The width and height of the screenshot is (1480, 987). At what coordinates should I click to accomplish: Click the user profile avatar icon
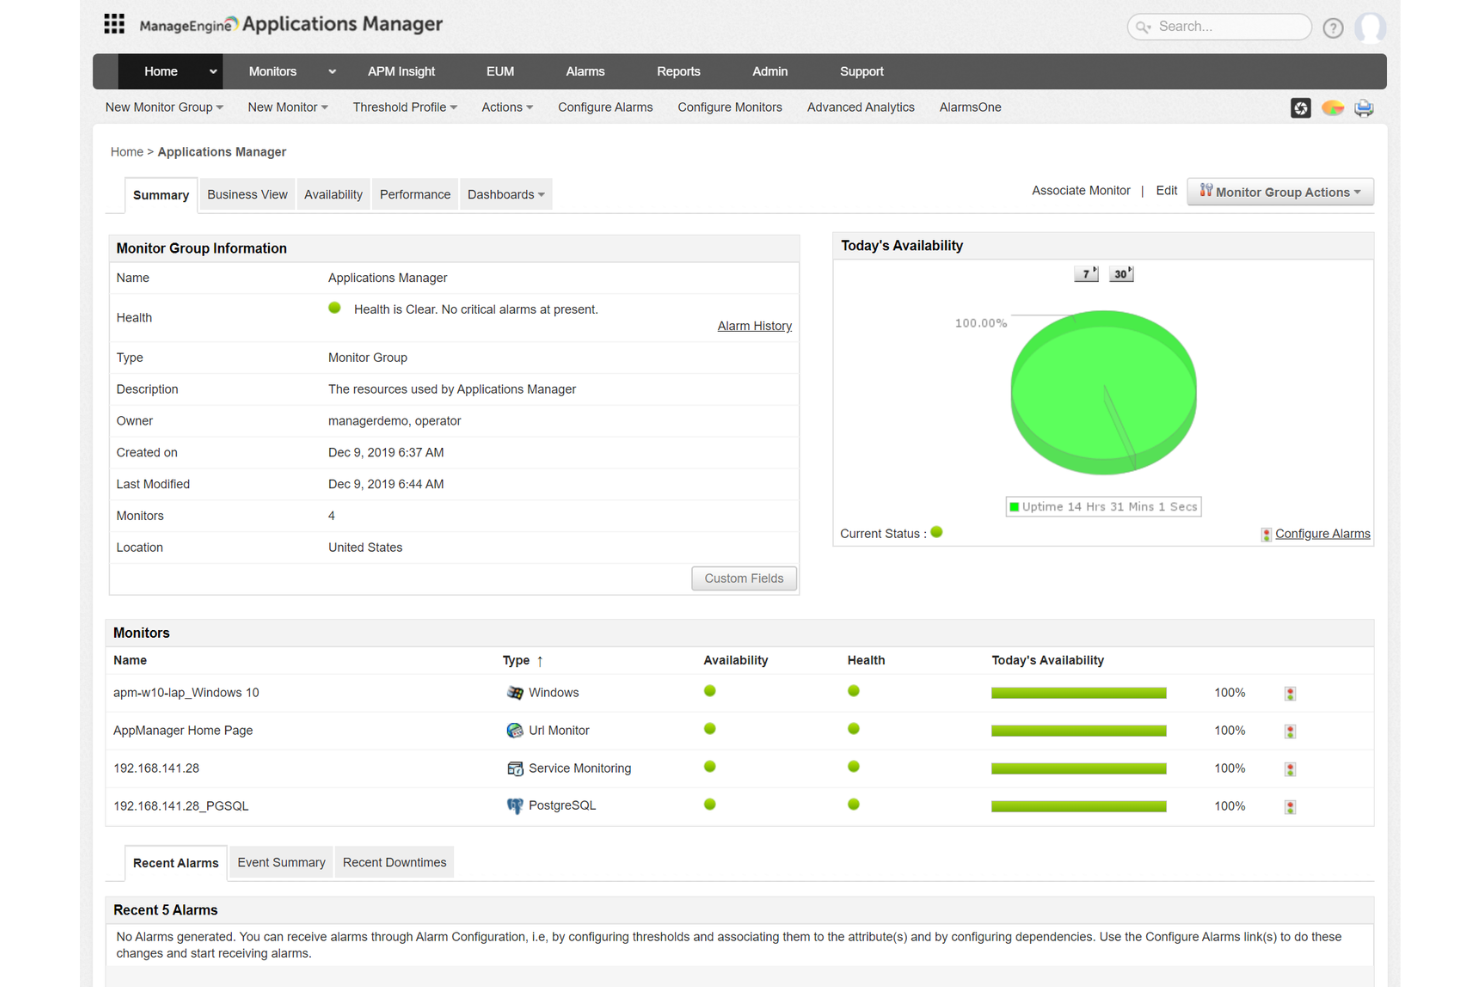[1371, 27]
